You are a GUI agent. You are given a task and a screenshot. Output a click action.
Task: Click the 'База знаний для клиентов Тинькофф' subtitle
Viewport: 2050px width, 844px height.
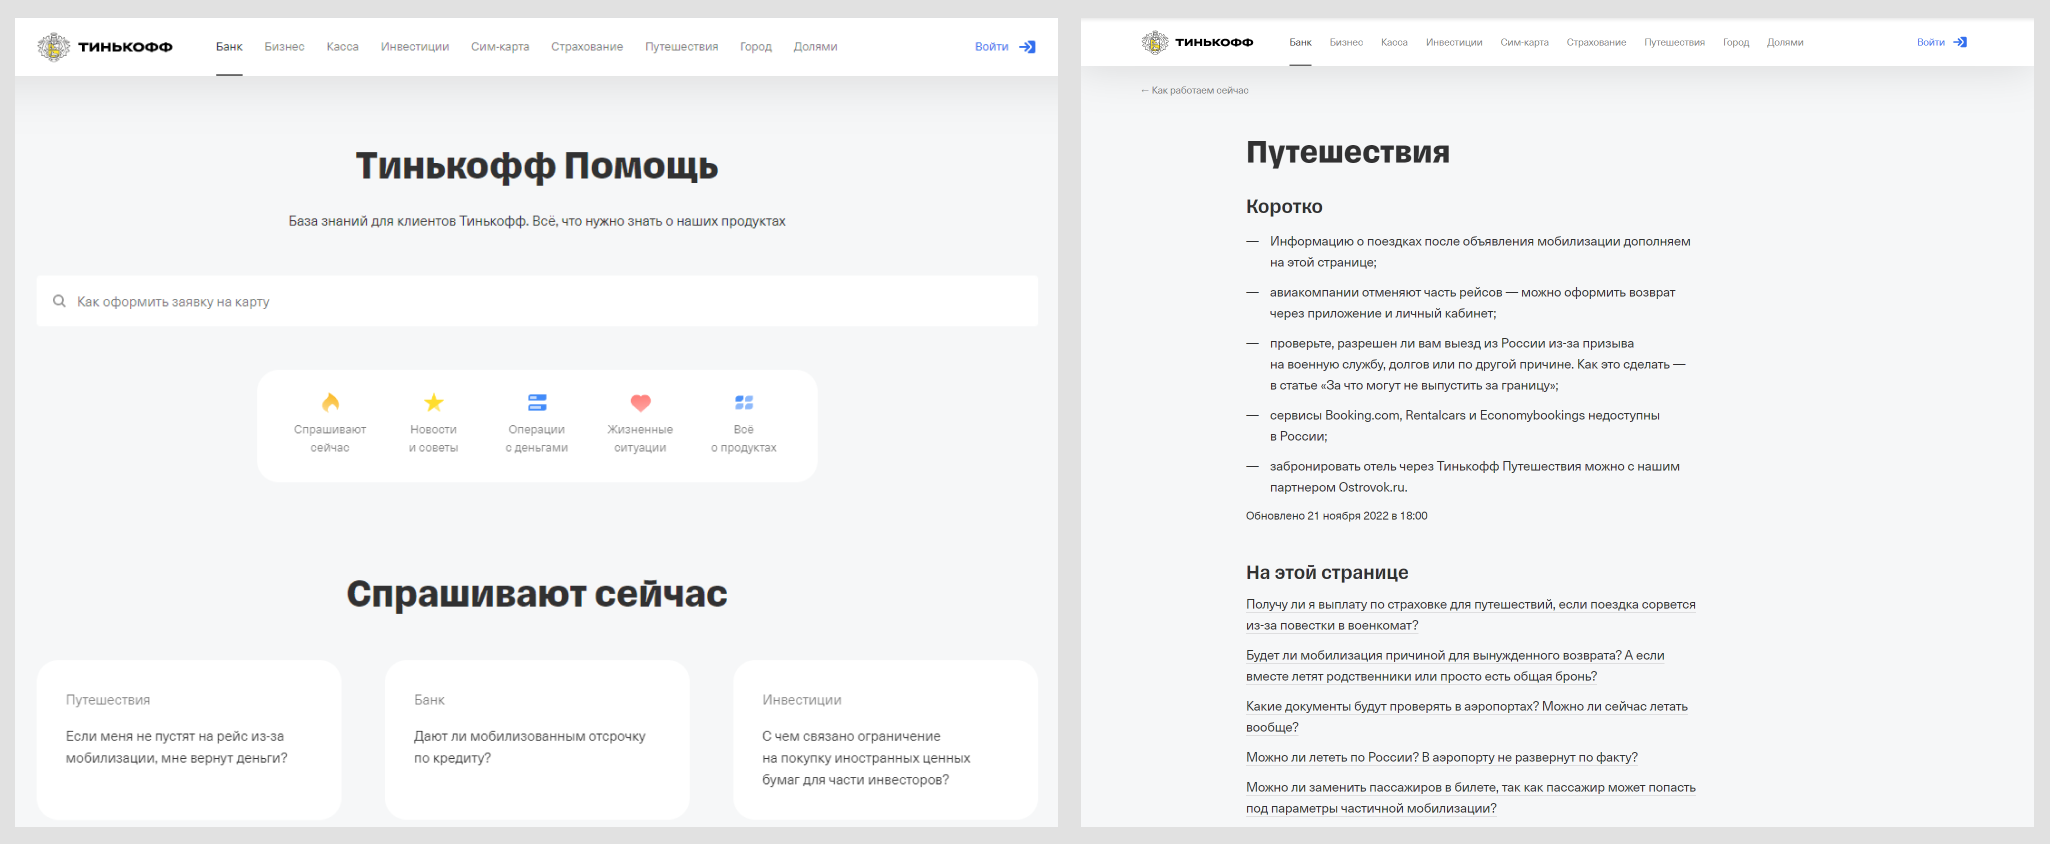(537, 221)
